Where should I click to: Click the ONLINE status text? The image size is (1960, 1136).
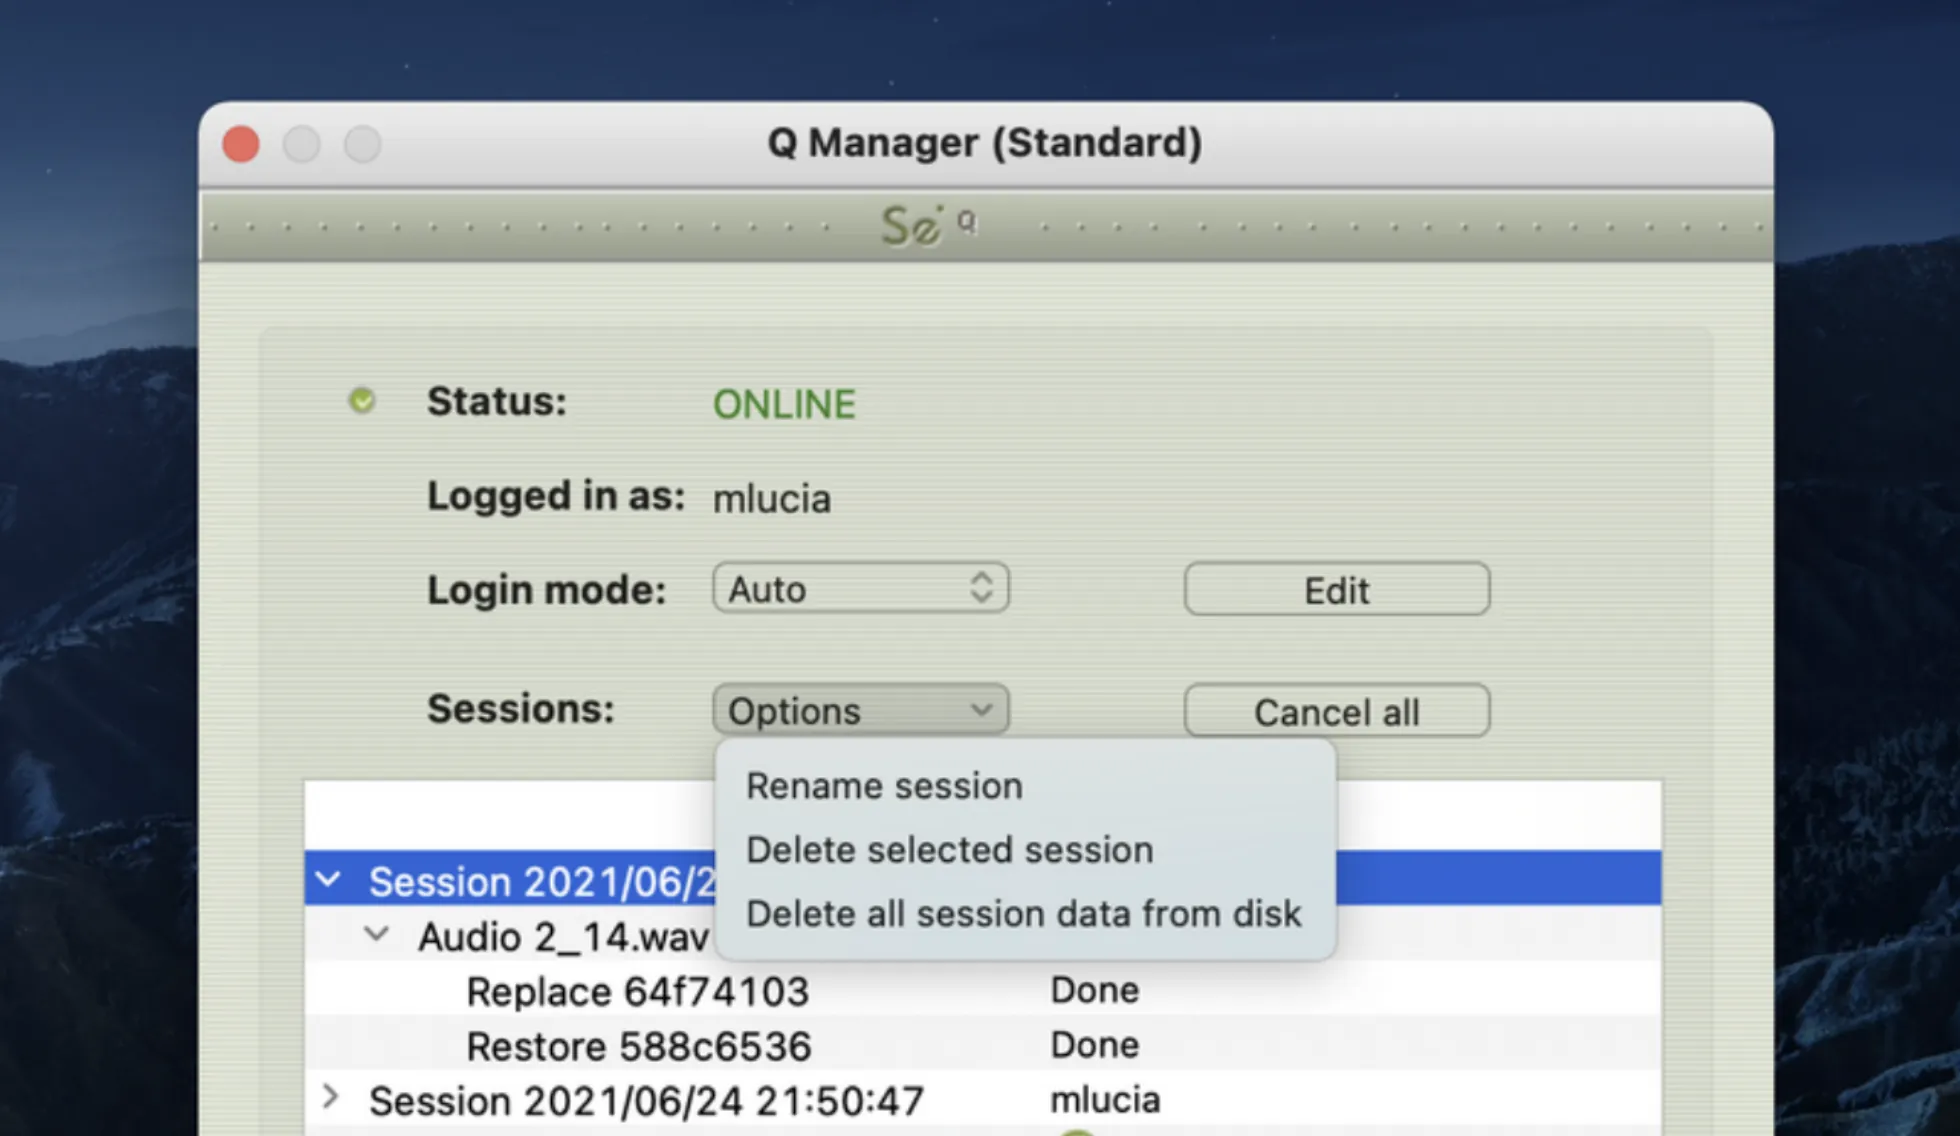click(x=784, y=404)
